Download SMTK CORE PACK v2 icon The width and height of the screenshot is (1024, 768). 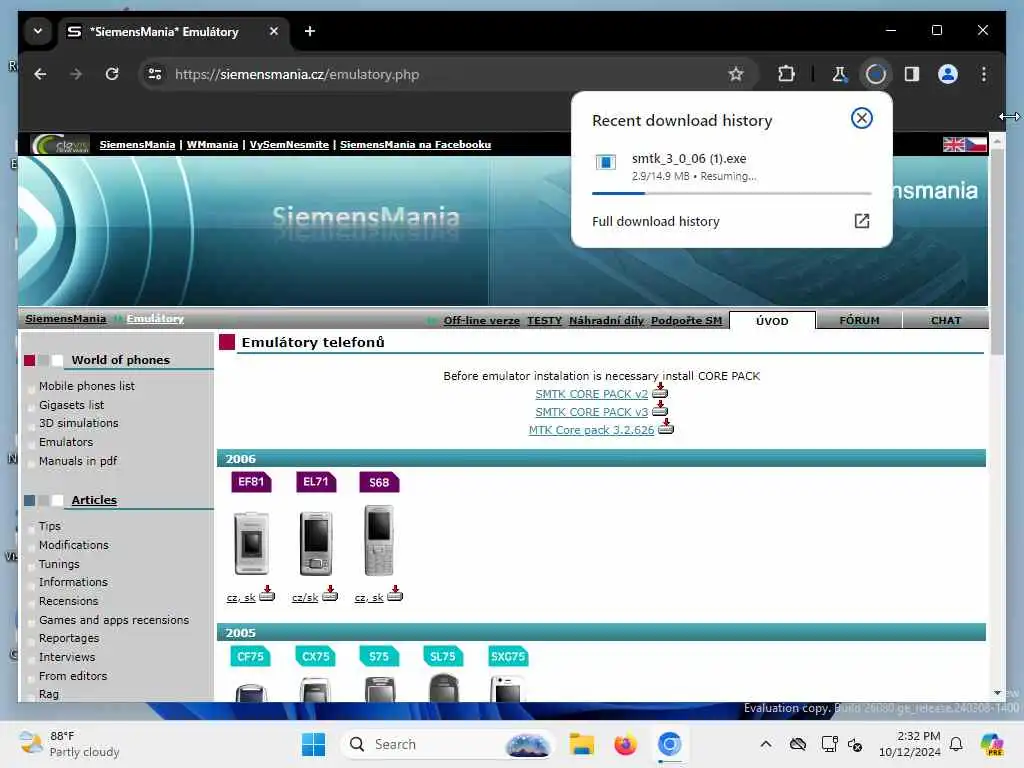coord(660,391)
